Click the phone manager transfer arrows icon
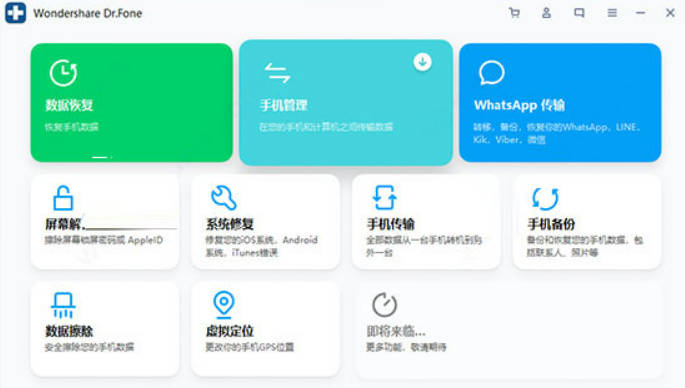Screen dimensions: 685x388 point(277,73)
